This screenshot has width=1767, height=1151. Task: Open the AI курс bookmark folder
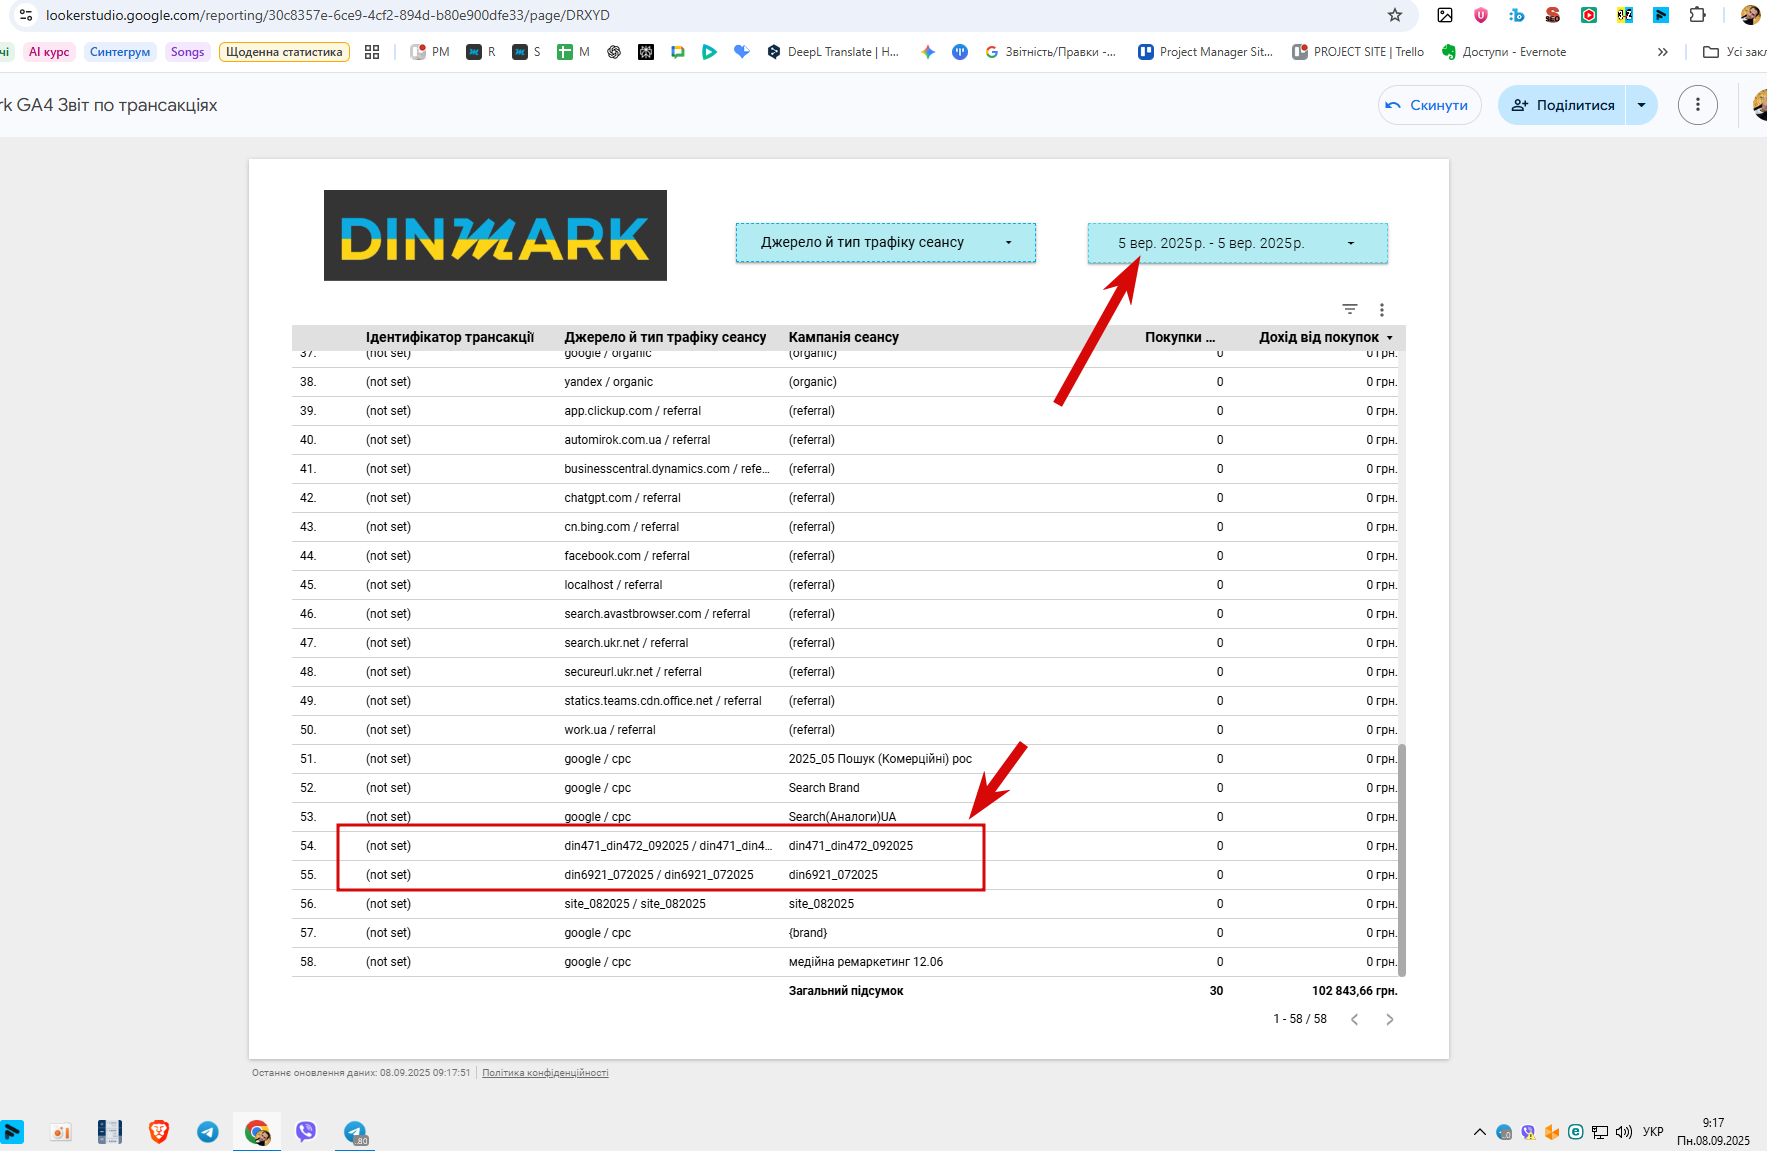49,52
